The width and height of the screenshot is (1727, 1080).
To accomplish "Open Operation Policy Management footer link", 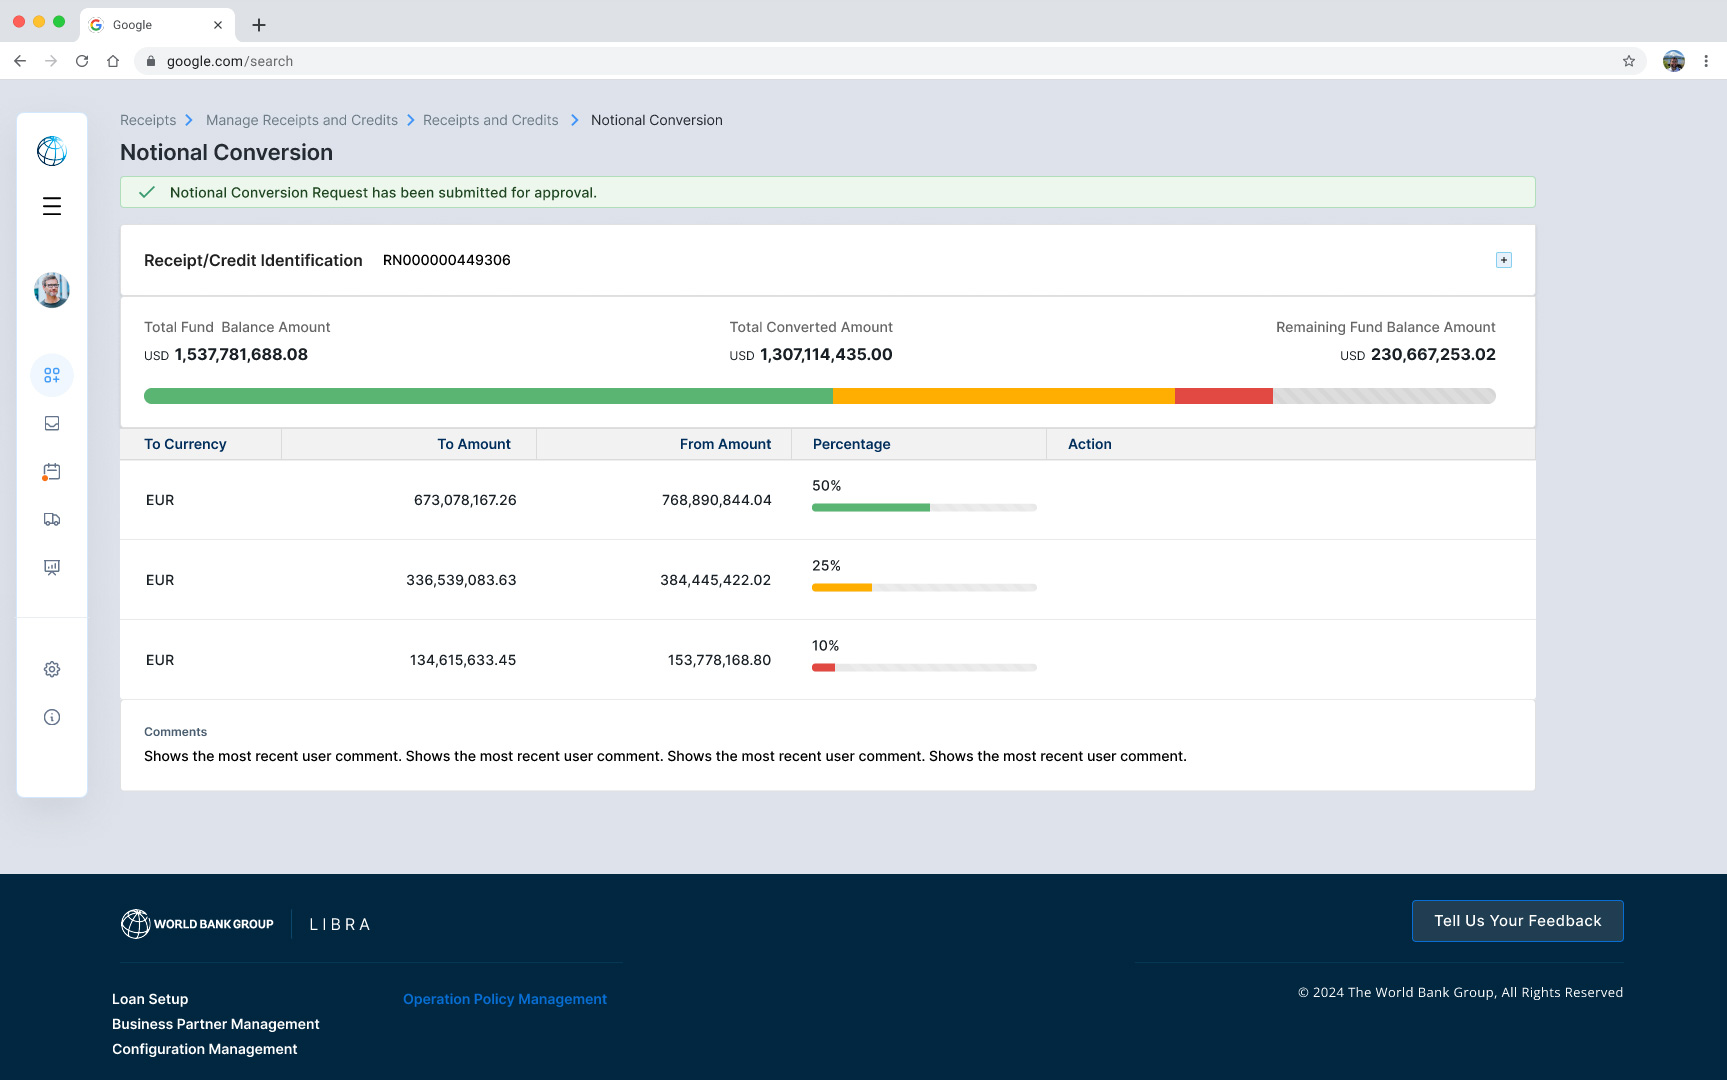I will pos(504,999).
